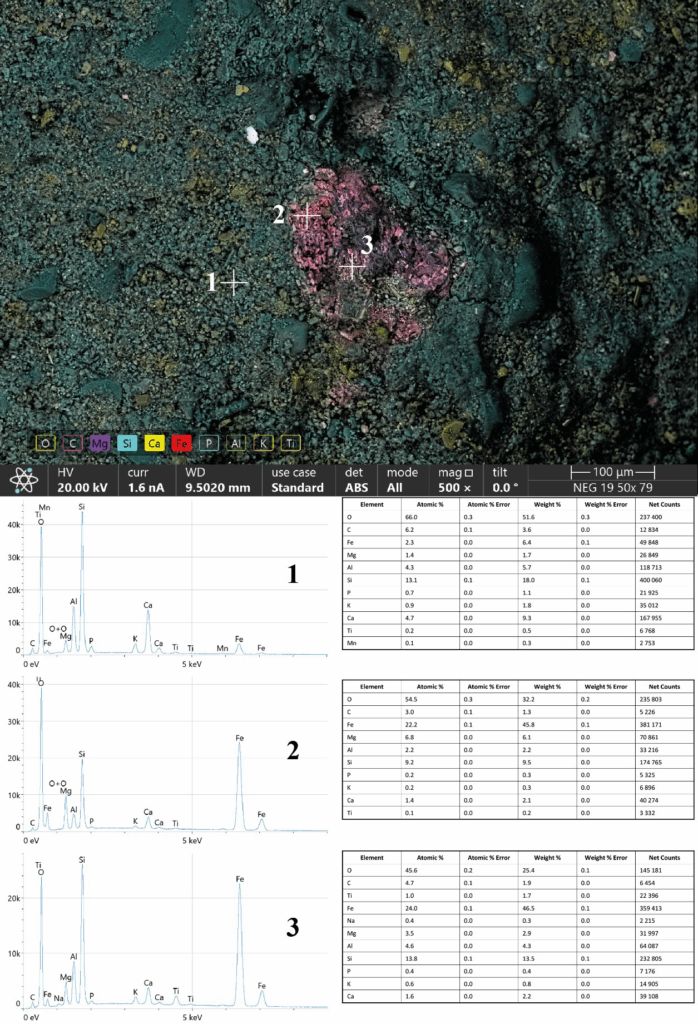This screenshot has height=1024, width=698.
Task: Select analysis point 1 crosshair marker
Action: click(x=234, y=283)
